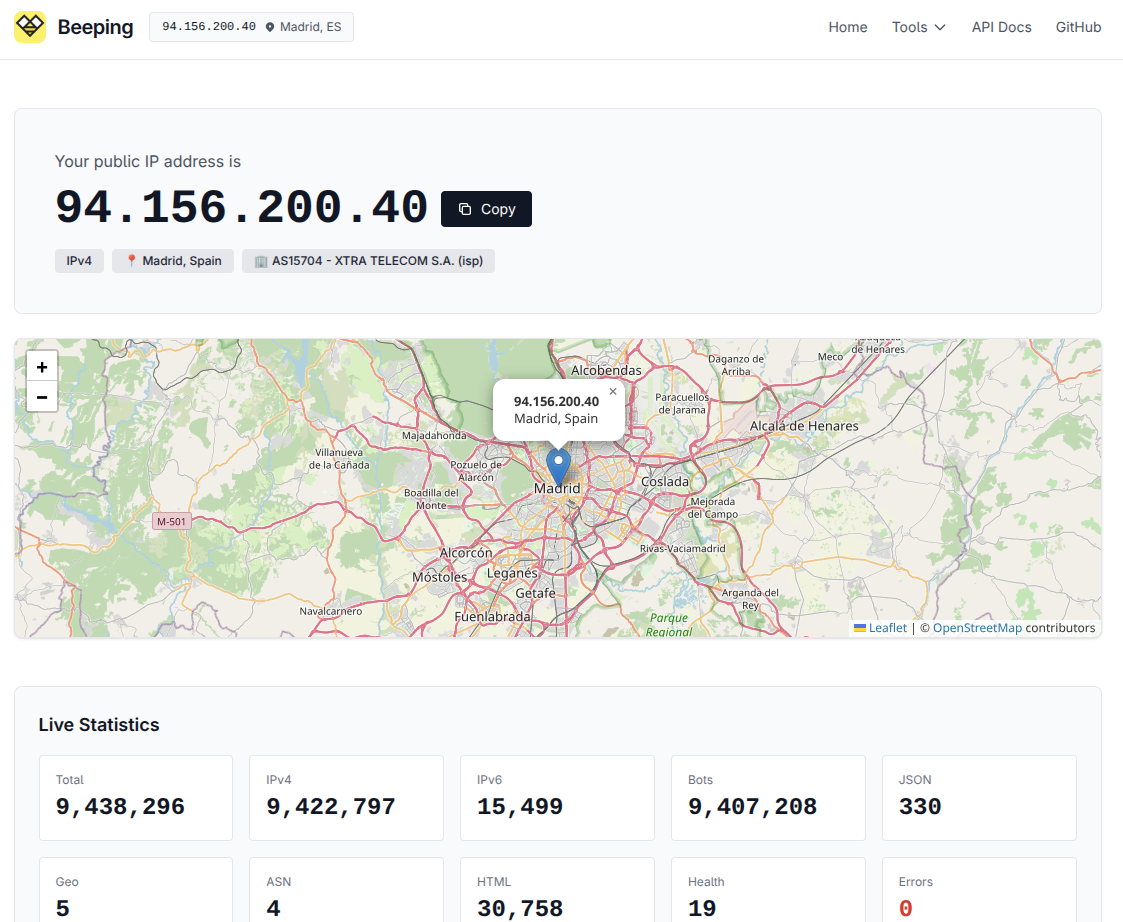Follow the OpenStreetMap attribution link
1123x922 pixels.
click(976, 627)
